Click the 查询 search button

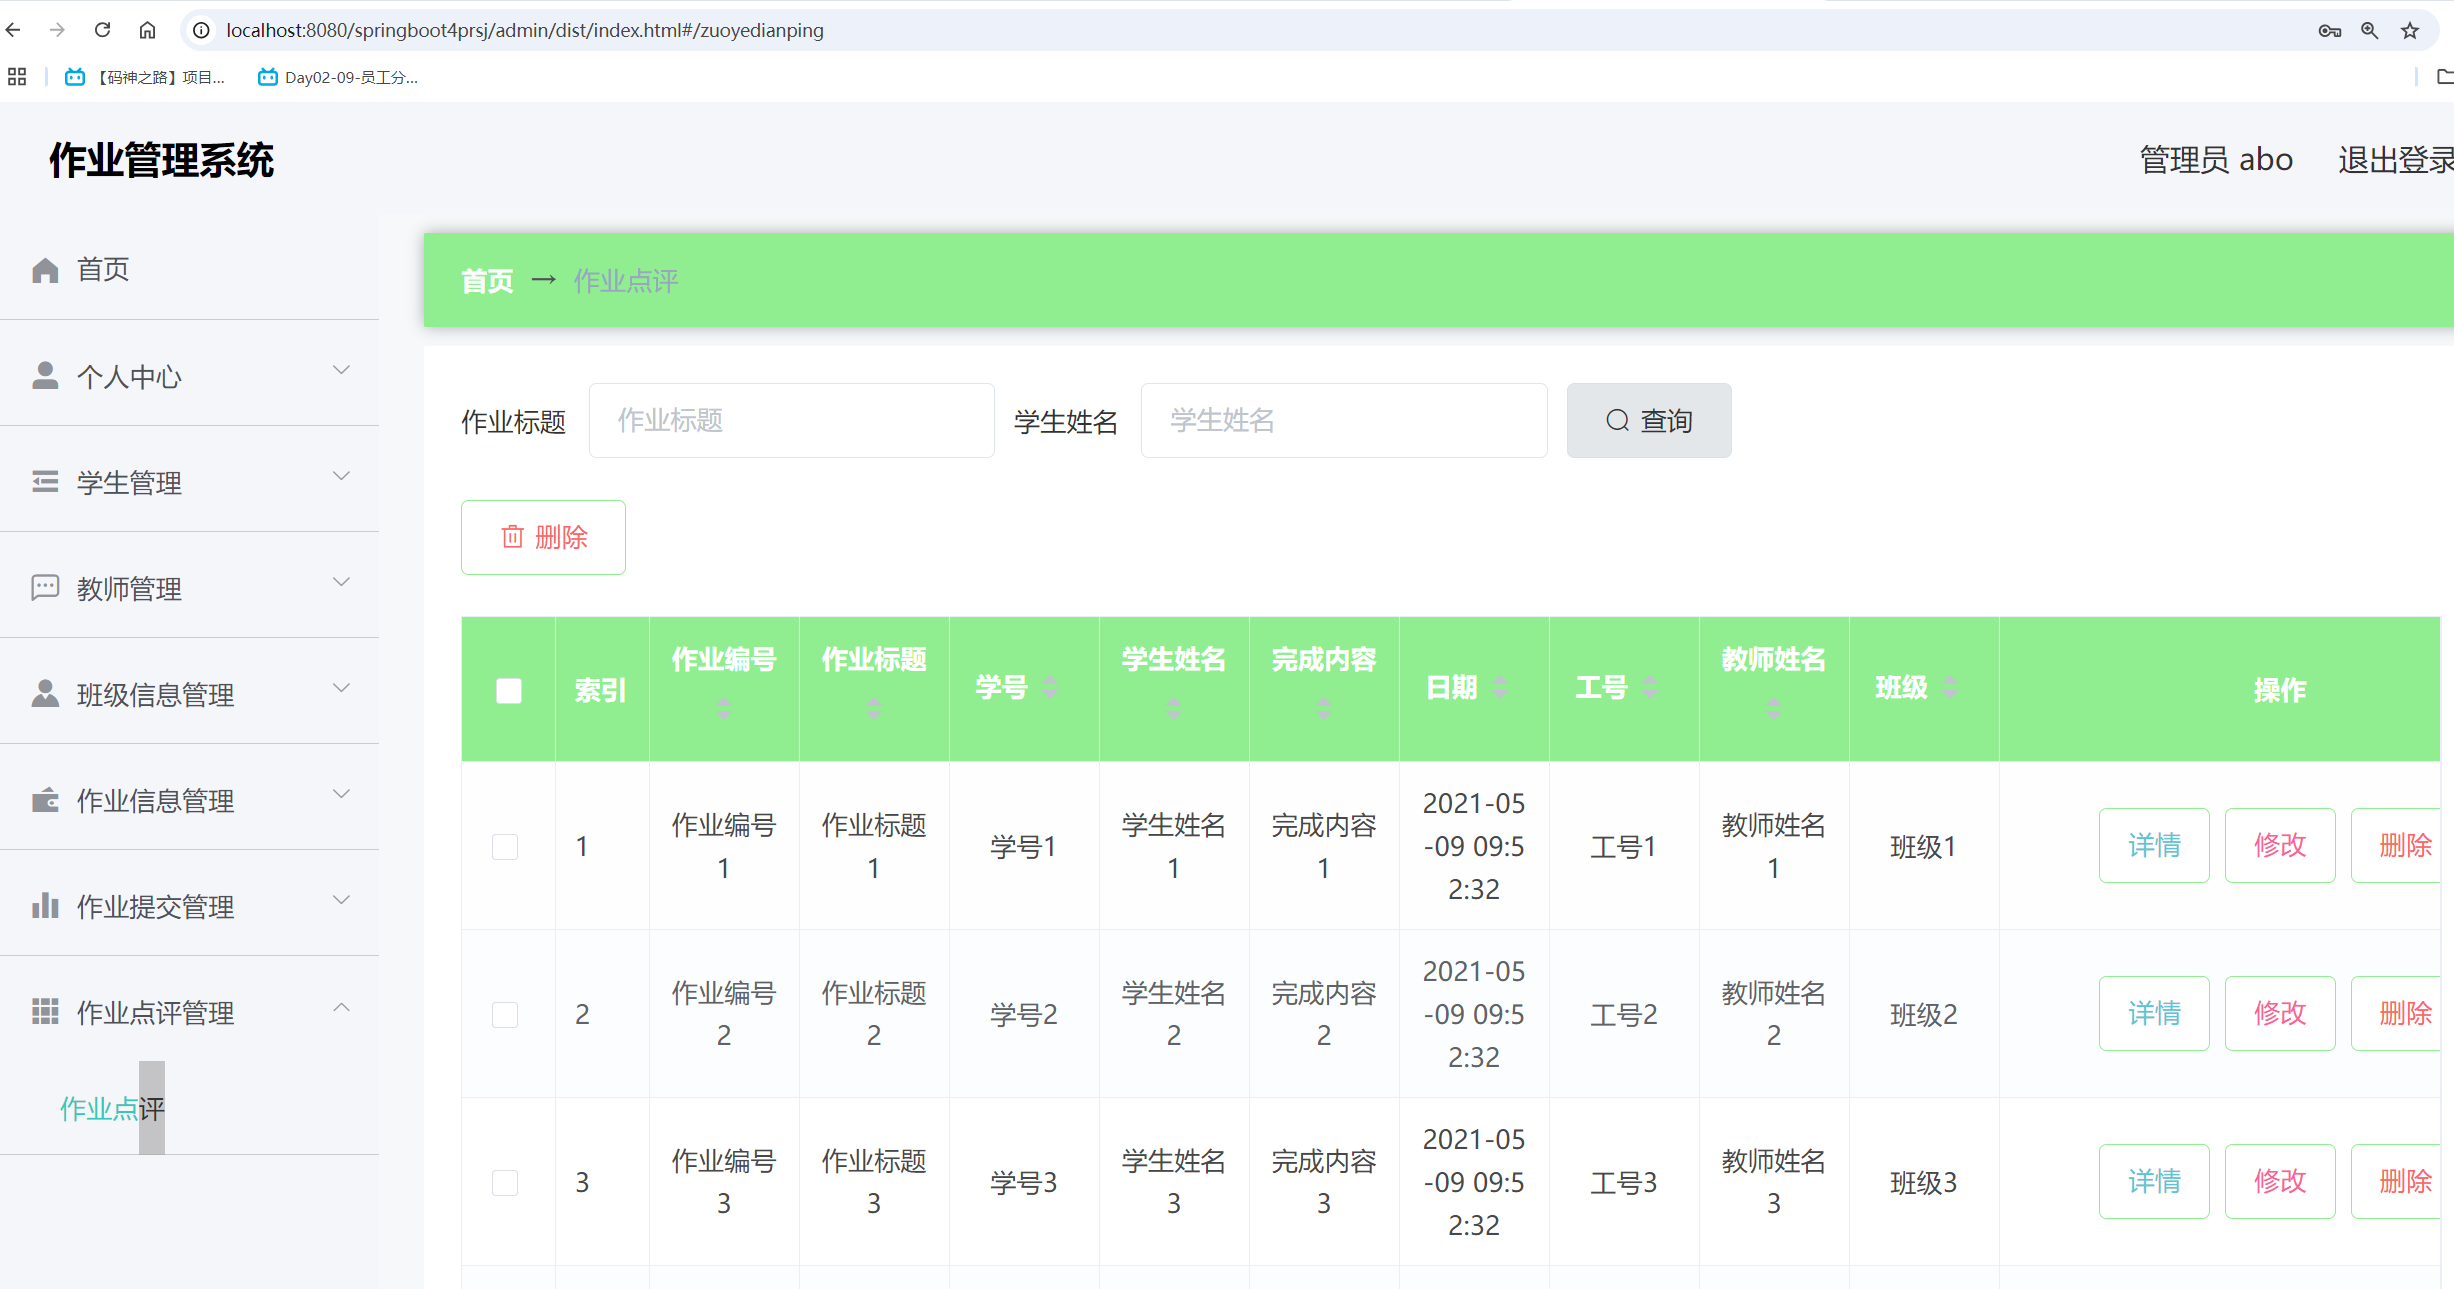[x=1648, y=421]
